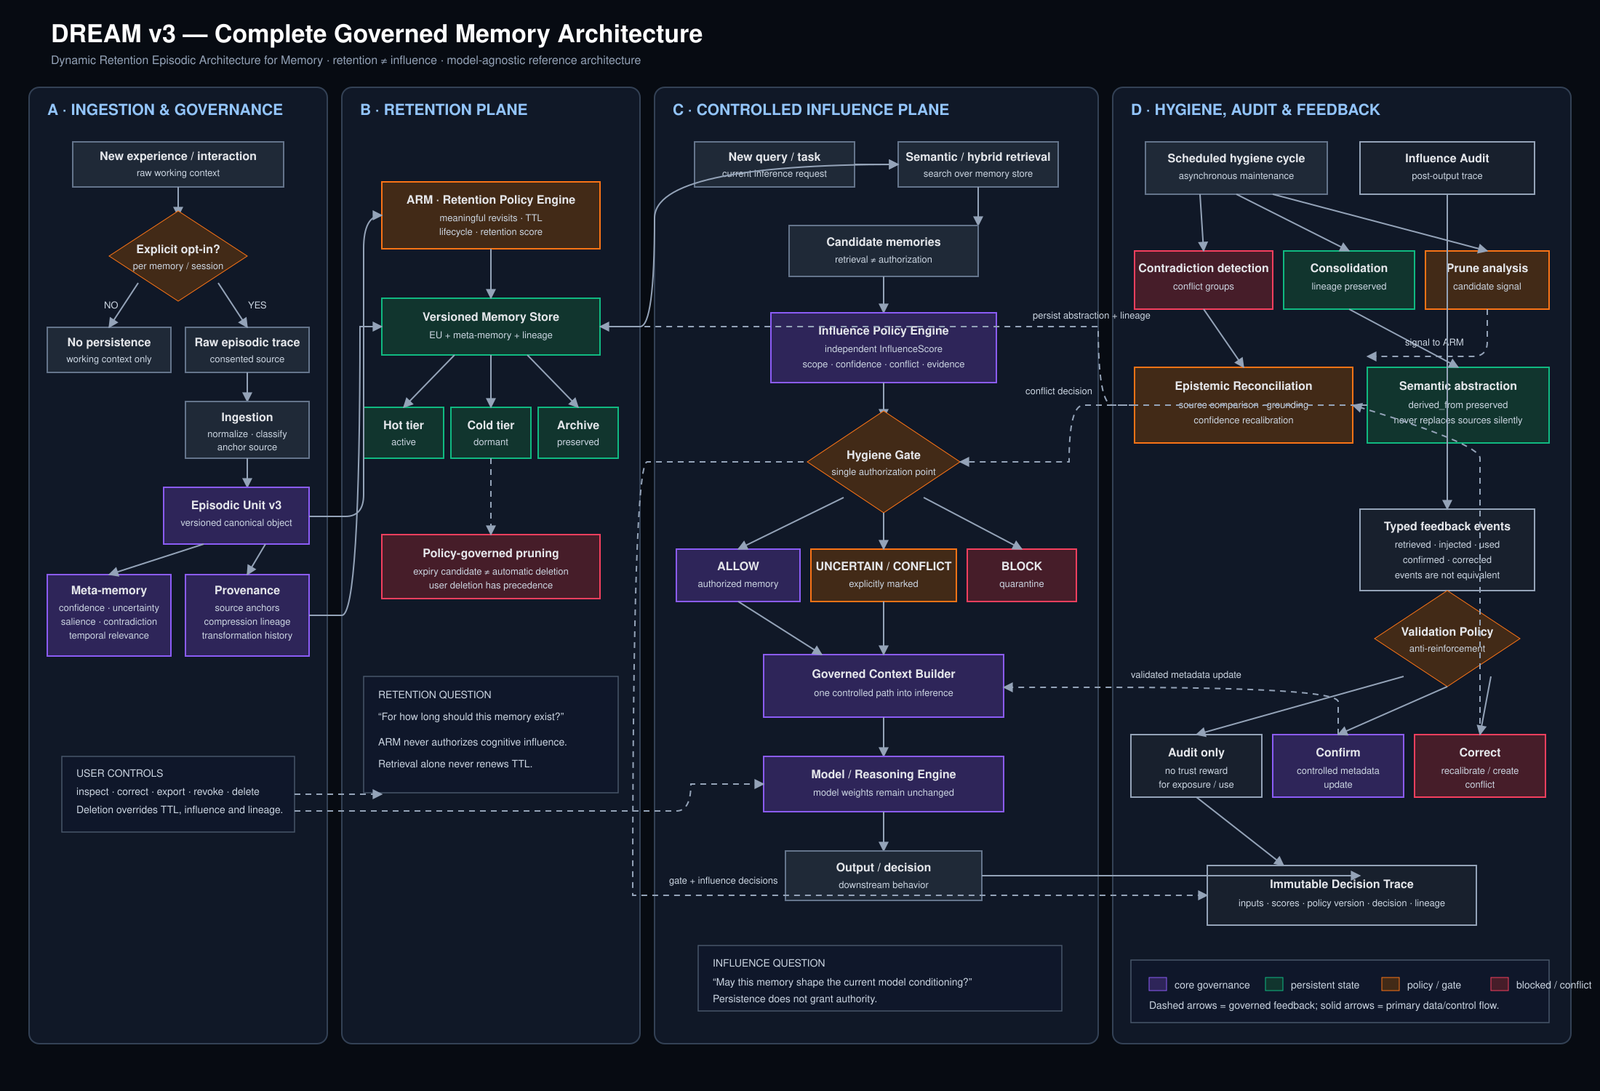
Task: Click the Hot tier box
Action: coord(403,433)
